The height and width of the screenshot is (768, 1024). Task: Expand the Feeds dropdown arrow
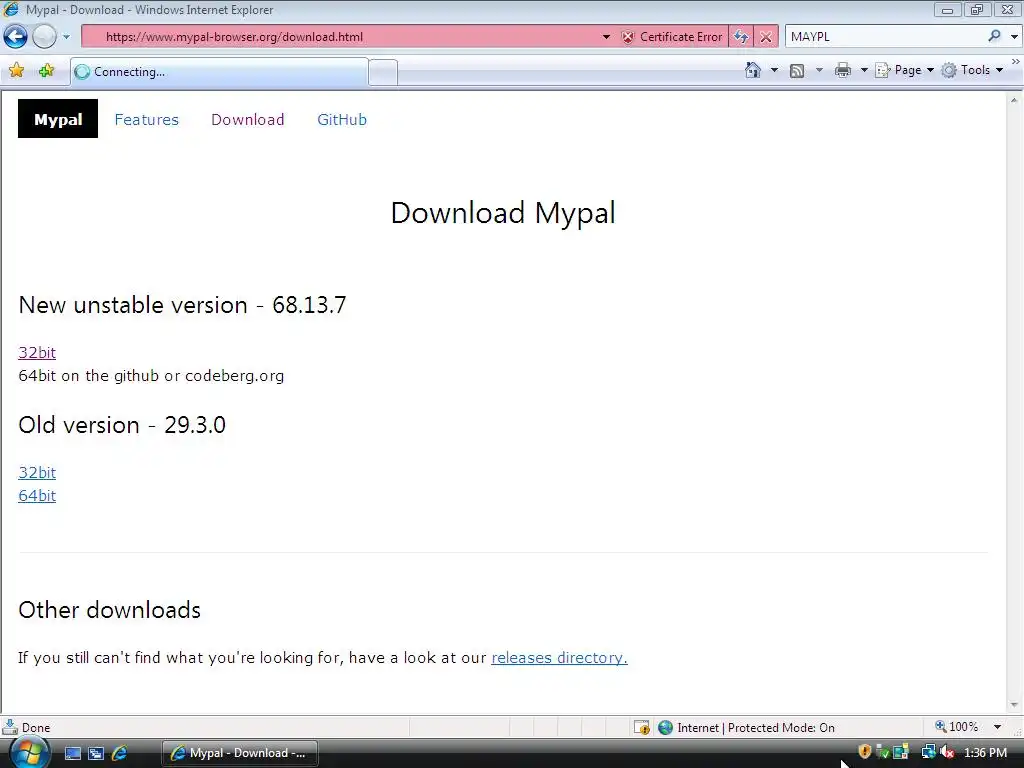pos(819,70)
